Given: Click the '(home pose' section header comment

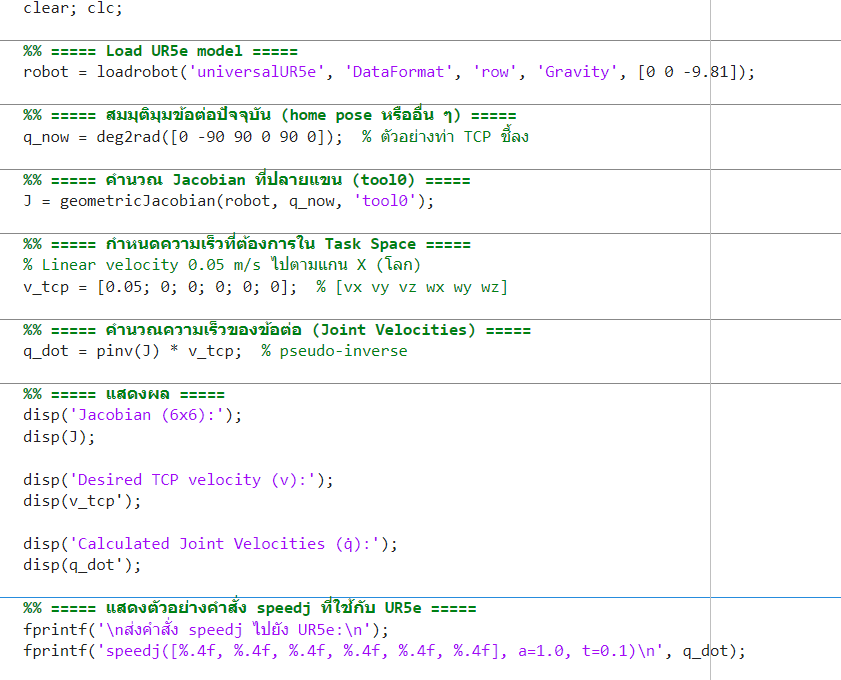Looking at the screenshot, I should (x=270, y=115).
